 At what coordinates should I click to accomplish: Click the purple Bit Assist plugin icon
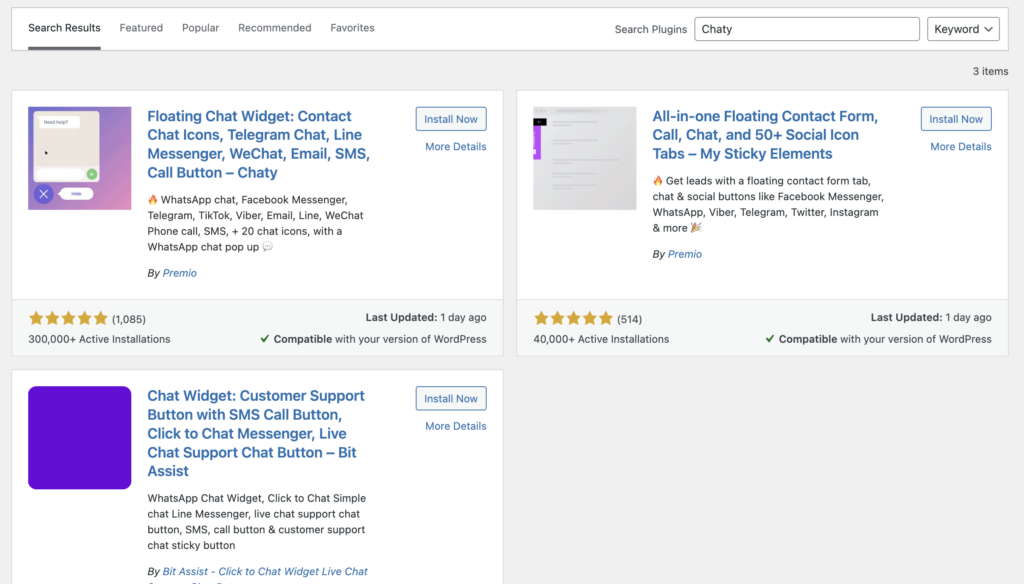tap(79, 438)
